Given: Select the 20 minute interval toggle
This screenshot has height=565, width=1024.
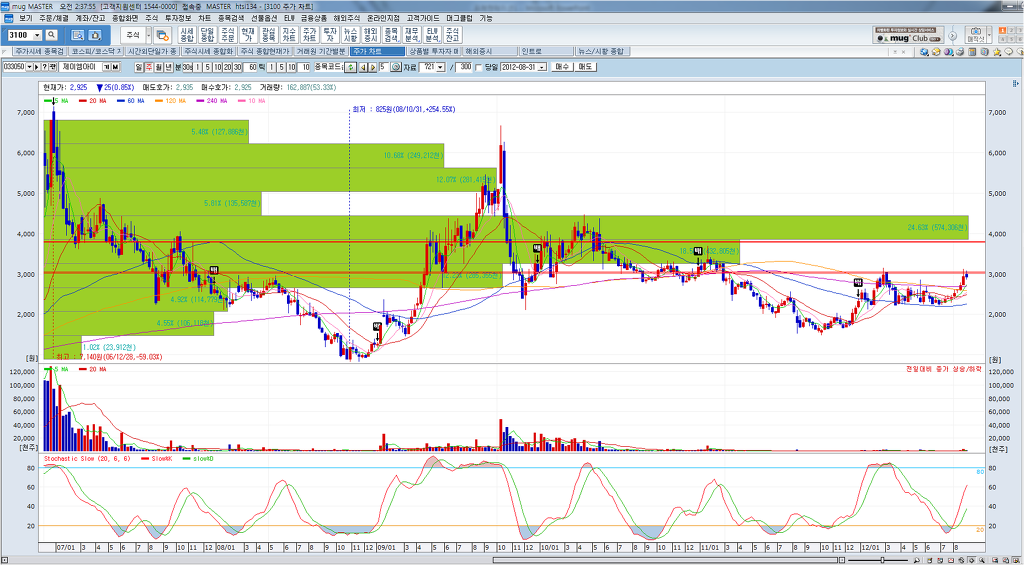Looking at the screenshot, I should pyautogui.click(x=228, y=67).
